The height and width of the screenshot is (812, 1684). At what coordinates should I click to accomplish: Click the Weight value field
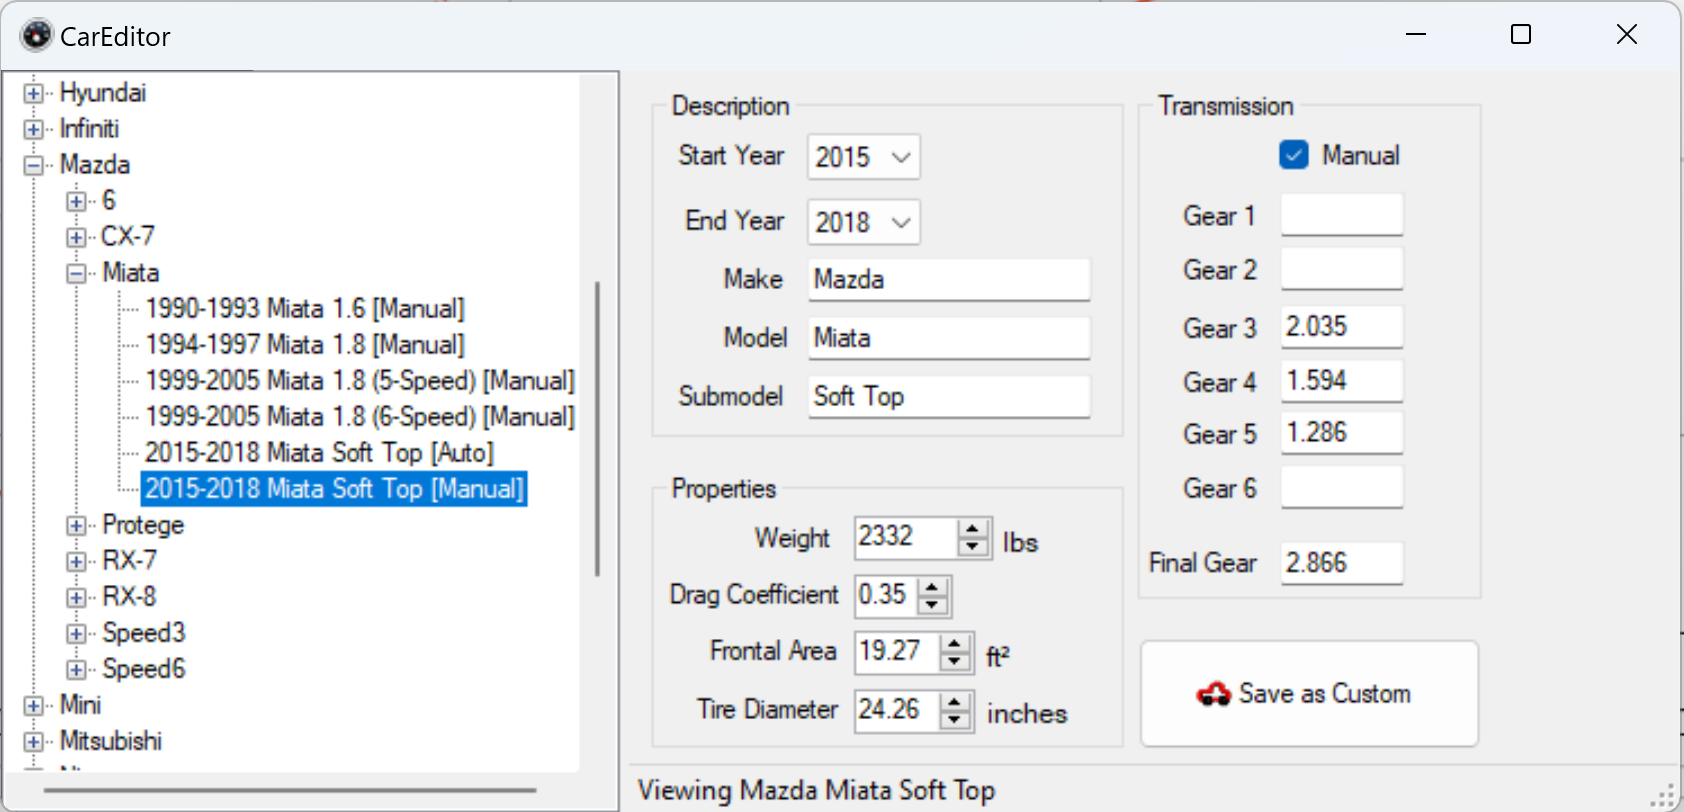906,537
